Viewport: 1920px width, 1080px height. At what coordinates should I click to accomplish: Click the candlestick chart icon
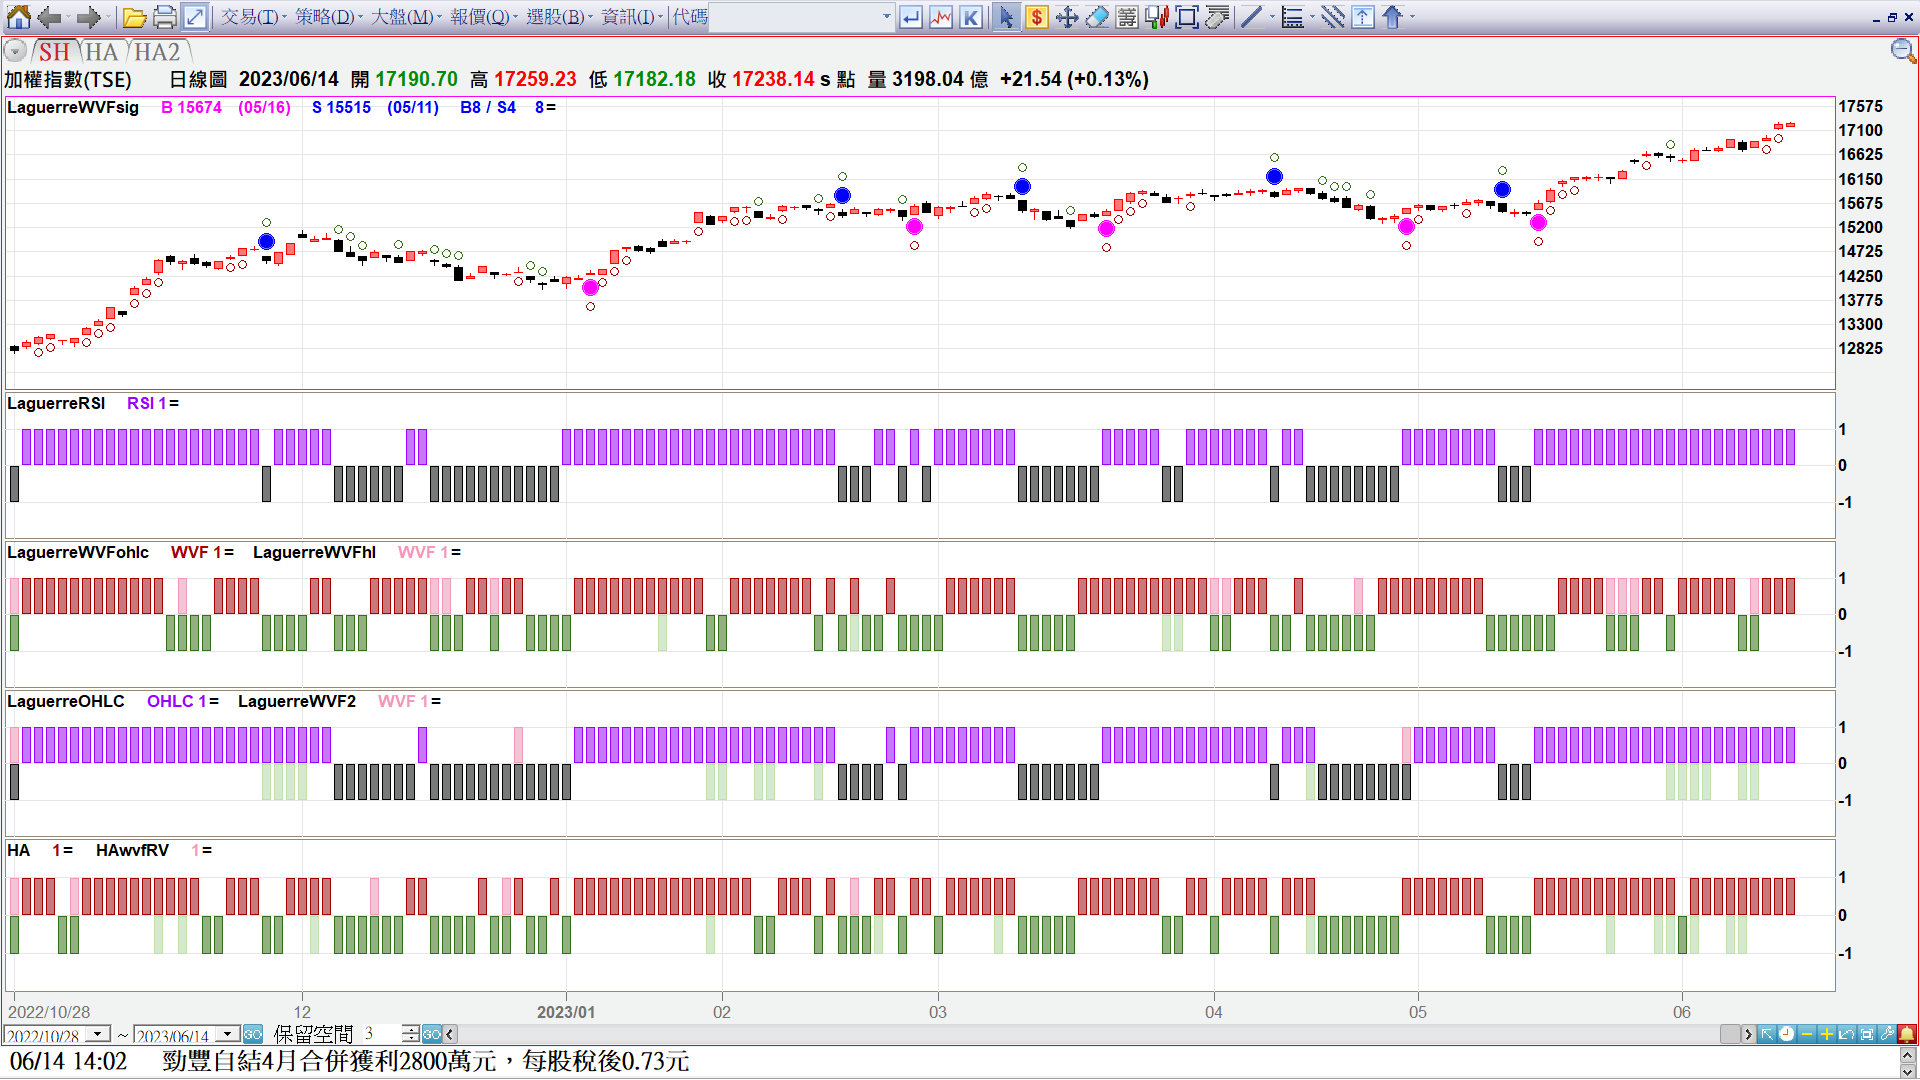coord(1157,17)
